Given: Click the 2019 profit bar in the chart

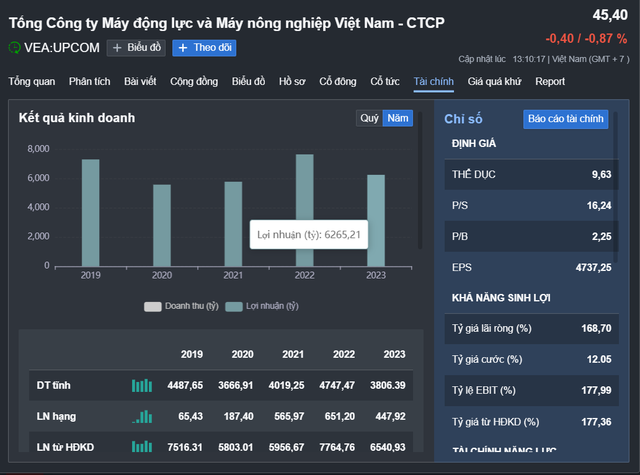Looking at the screenshot, I should [91, 213].
